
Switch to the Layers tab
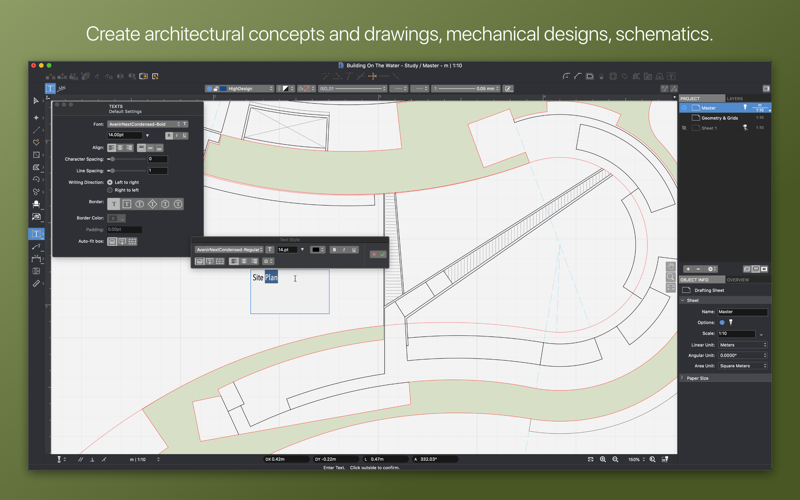pyautogui.click(x=735, y=98)
